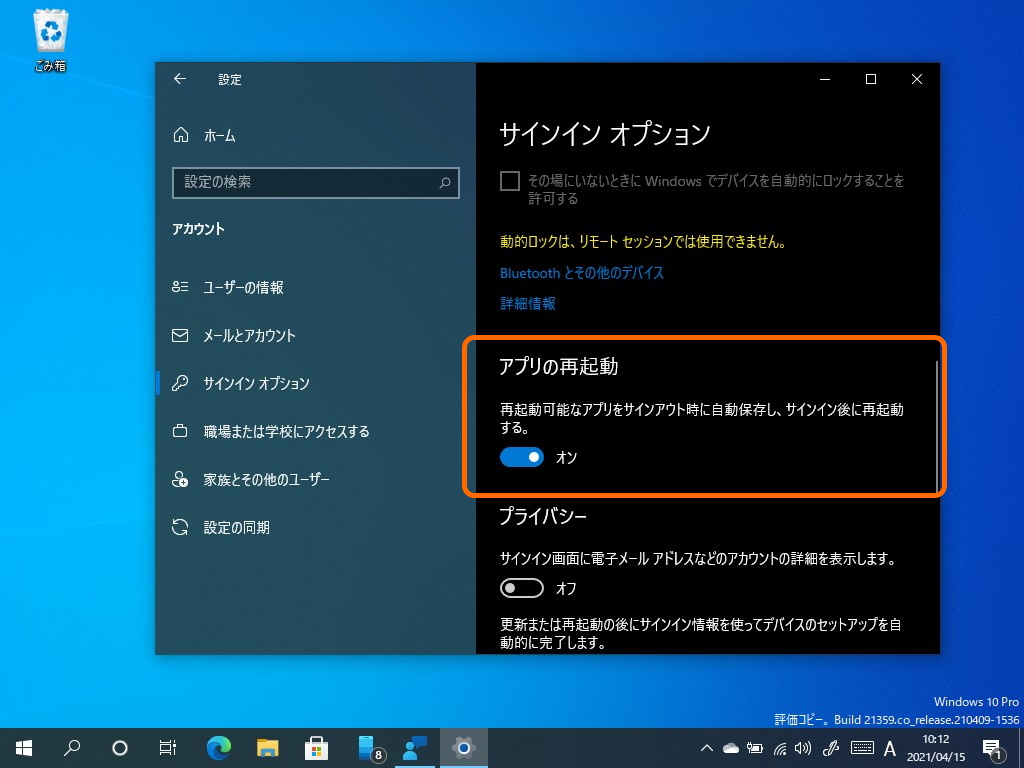Open the OneDrive cloud icon in tray

[730, 748]
